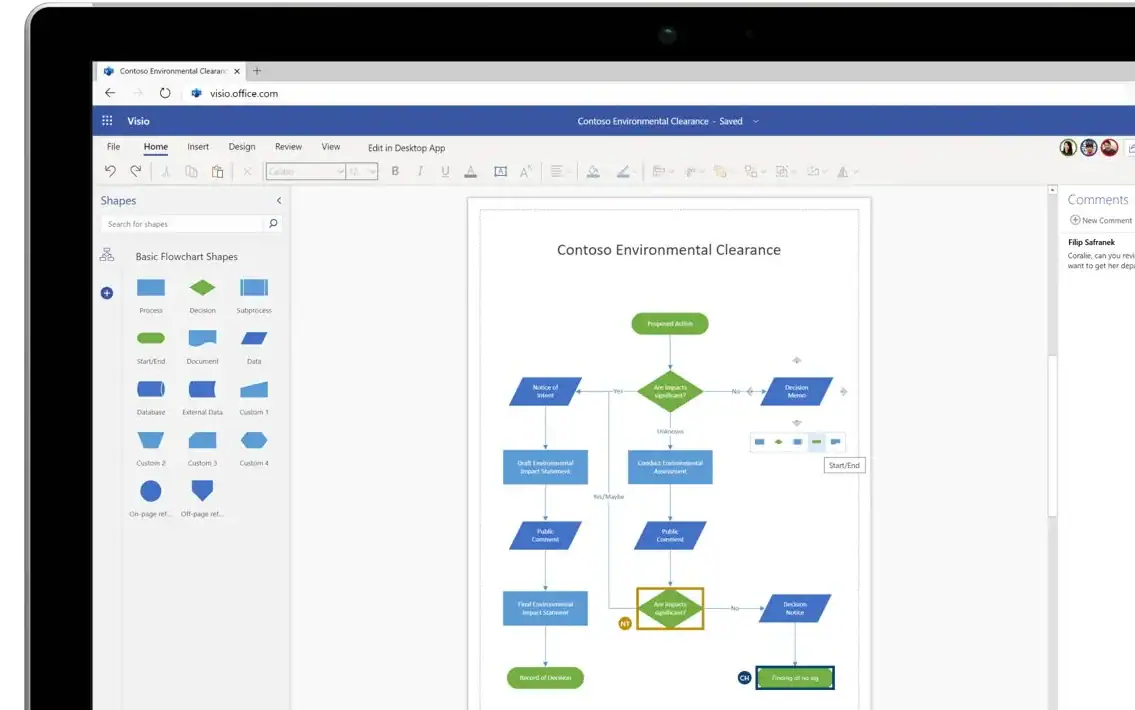
Task: Toggle Italic text style
Action: coord(420,172)
